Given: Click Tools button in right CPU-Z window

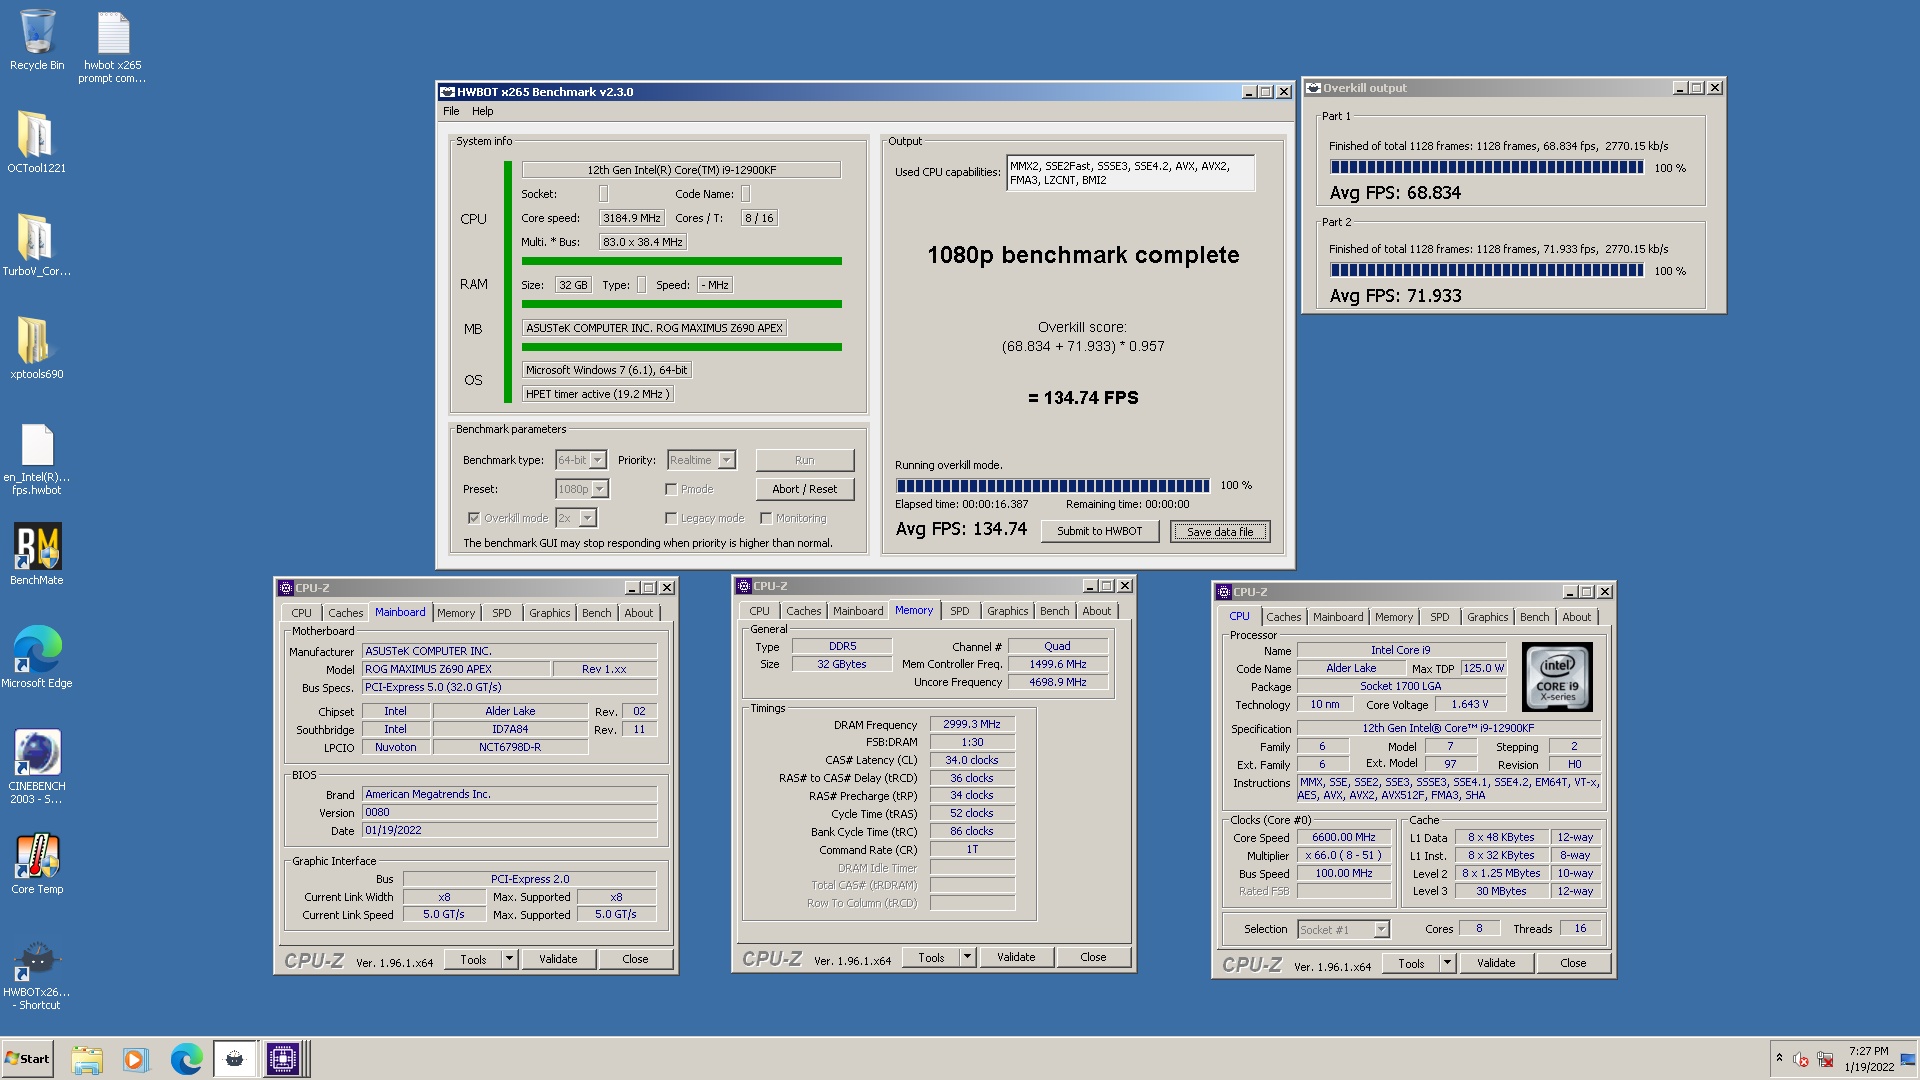Looking at the screenshot, I should (1411, 963).
